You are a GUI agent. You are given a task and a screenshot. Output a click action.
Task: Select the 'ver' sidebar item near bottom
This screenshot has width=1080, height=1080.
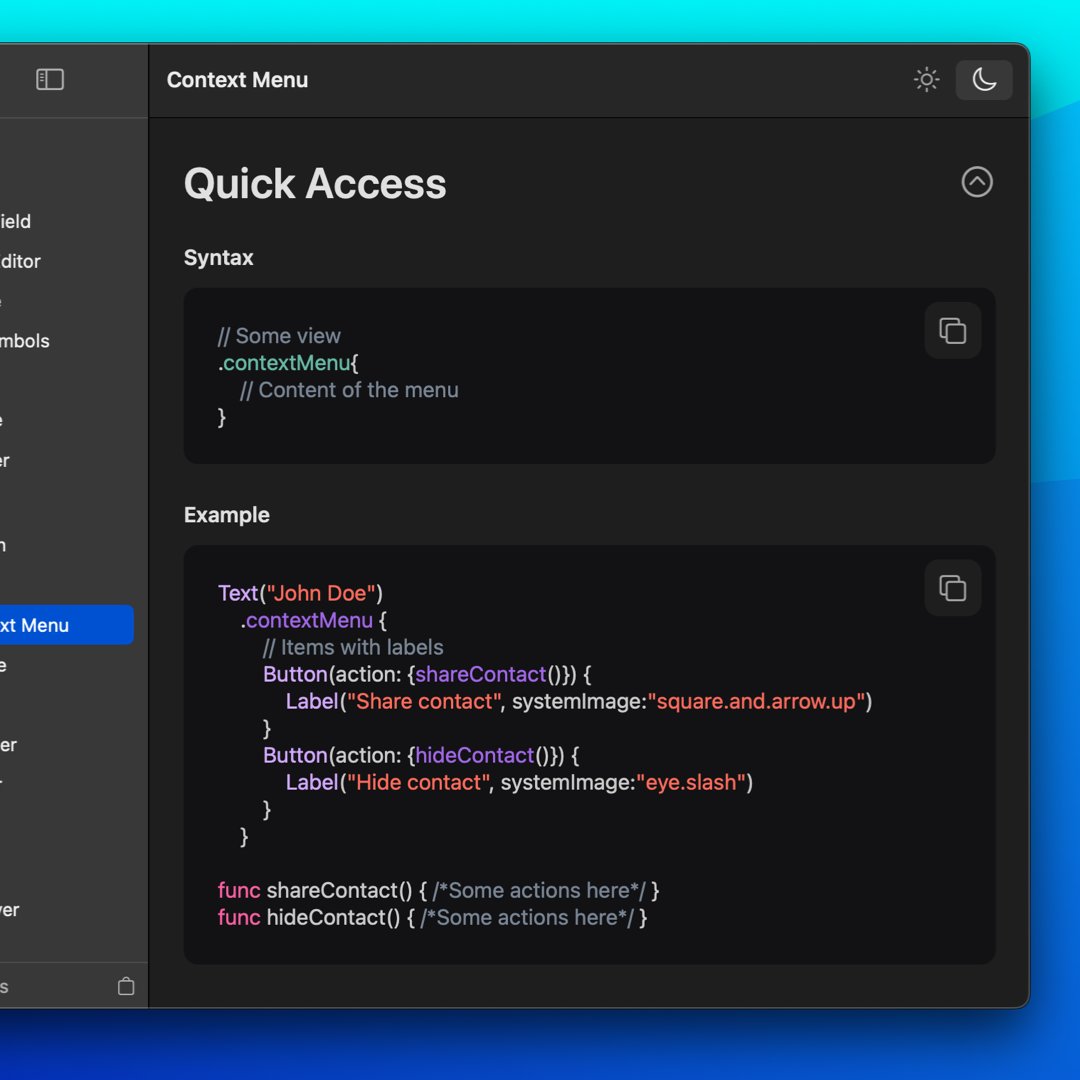coord(10,910)
